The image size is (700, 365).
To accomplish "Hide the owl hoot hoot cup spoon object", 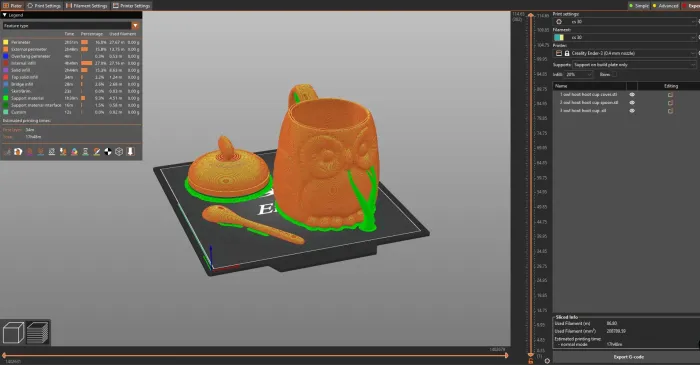I will 632,103.
